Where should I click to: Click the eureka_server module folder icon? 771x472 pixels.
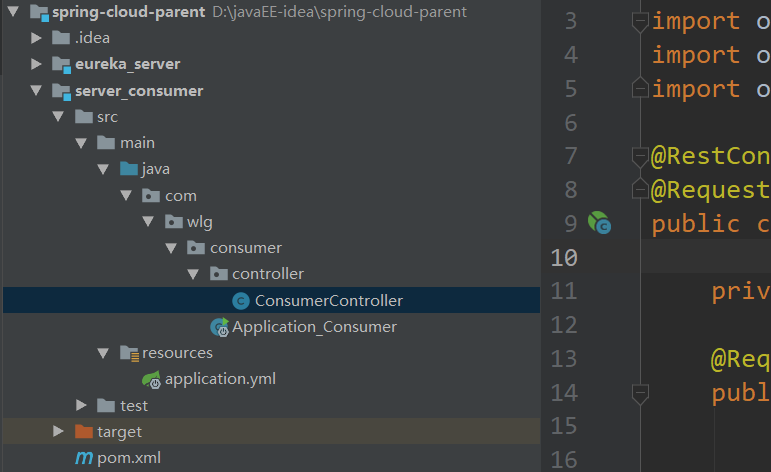(61, 64)
